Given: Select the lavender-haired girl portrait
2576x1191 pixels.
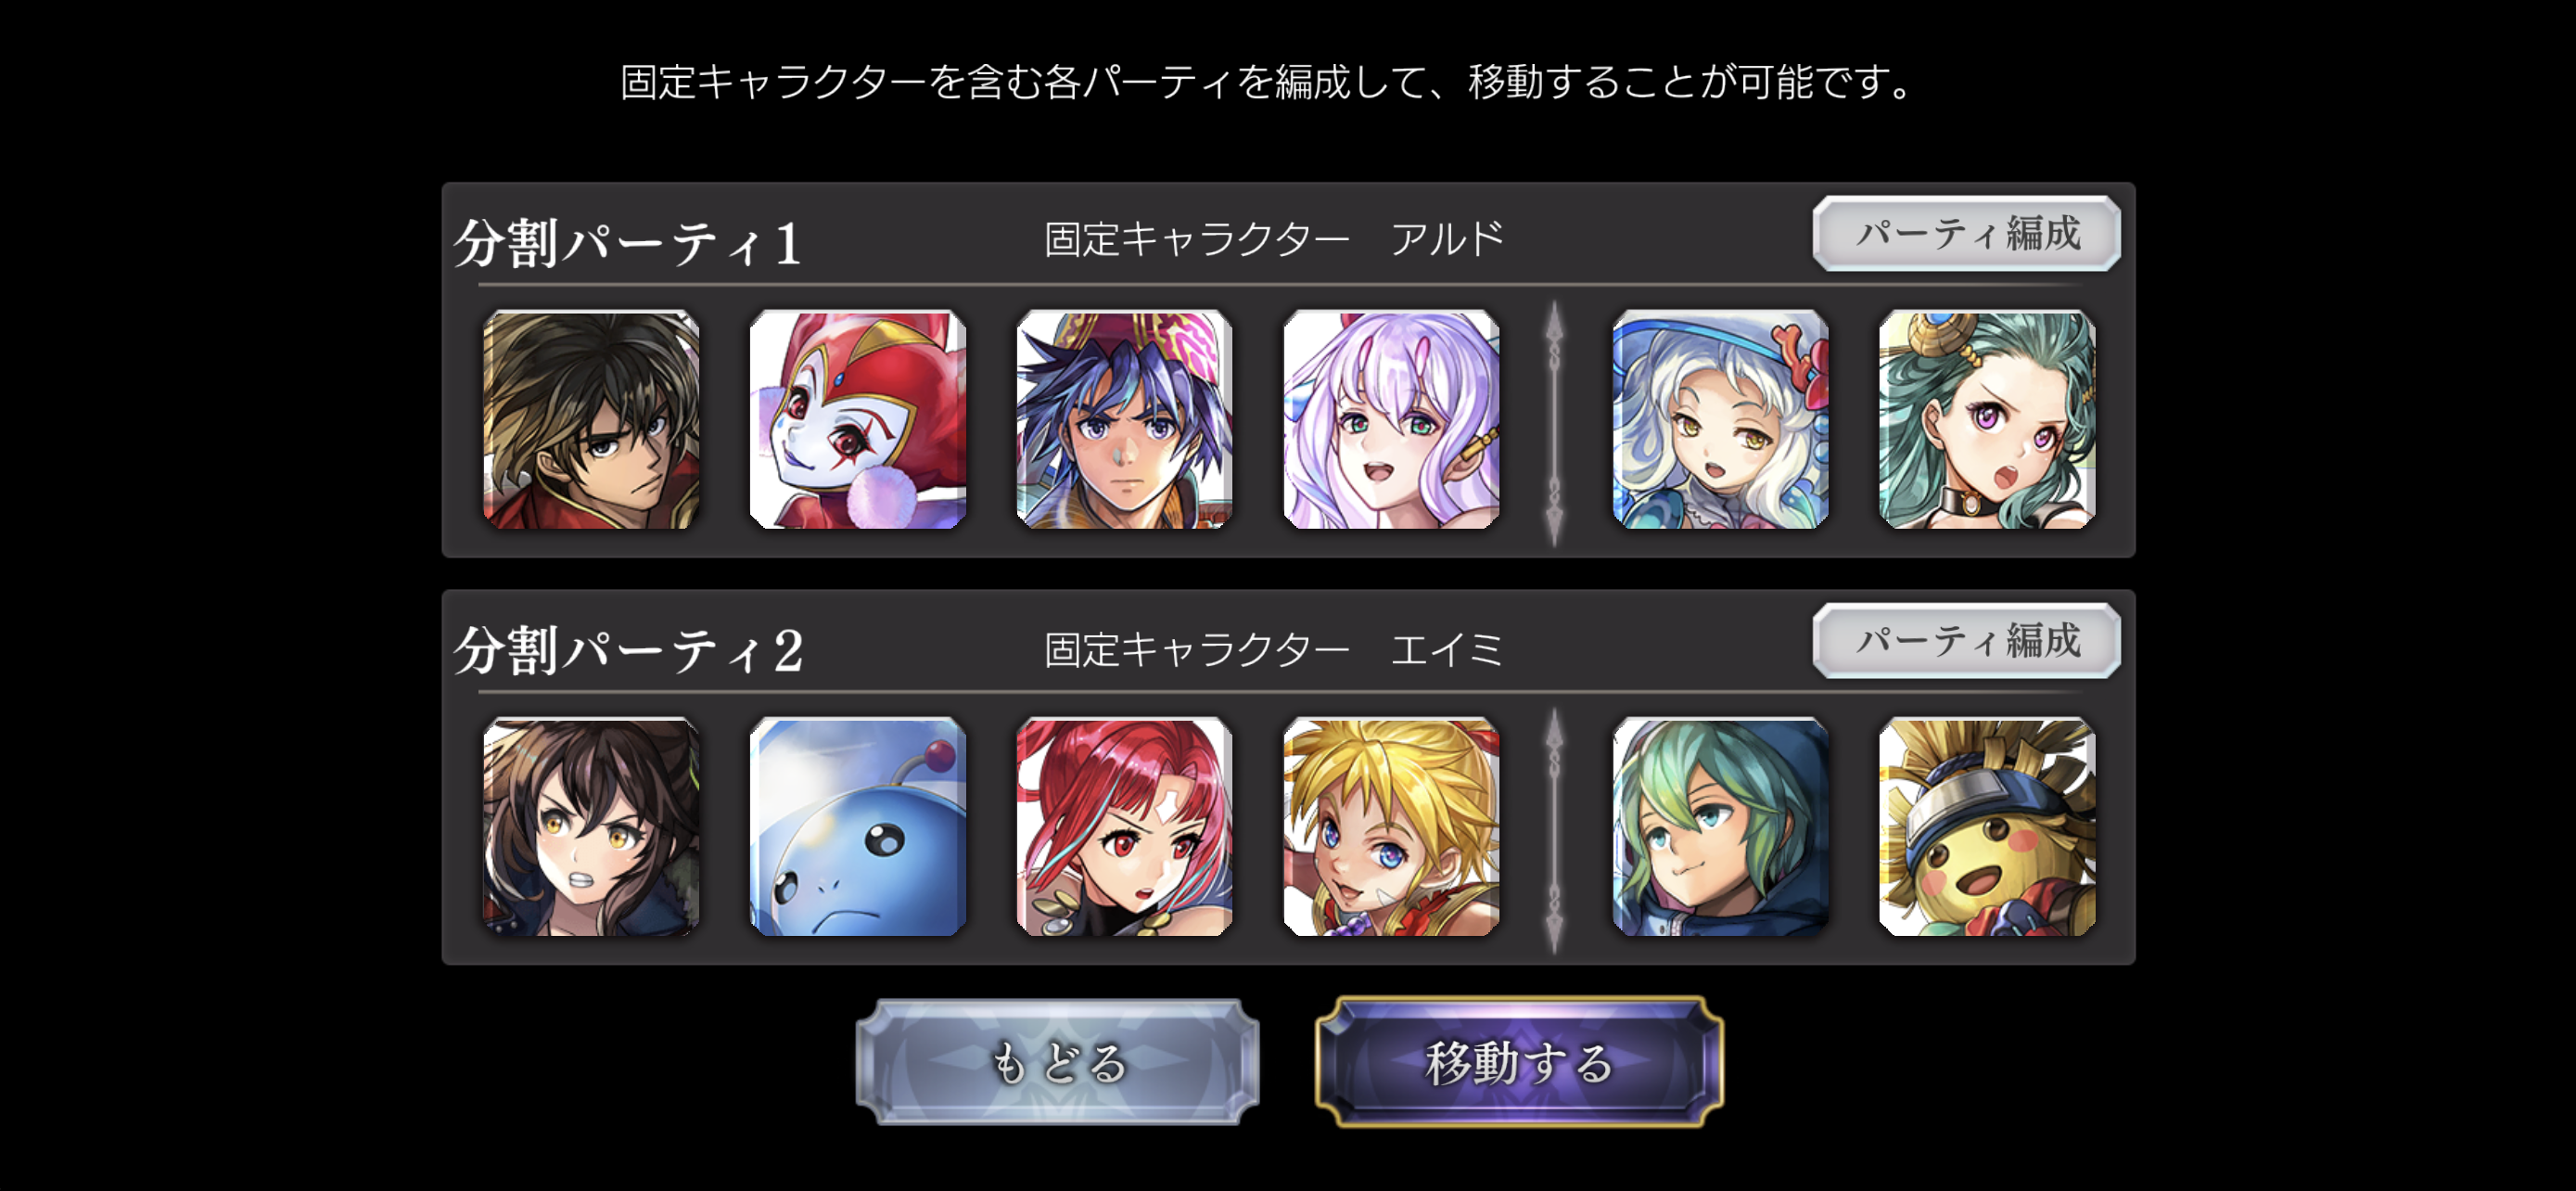Looking at the screenshot, I should pyautogui.click(x=1391, y=420).
